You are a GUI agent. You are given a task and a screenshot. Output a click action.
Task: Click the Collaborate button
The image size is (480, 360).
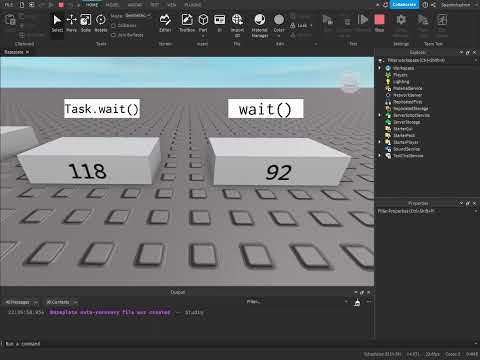[x=404, y=5]
